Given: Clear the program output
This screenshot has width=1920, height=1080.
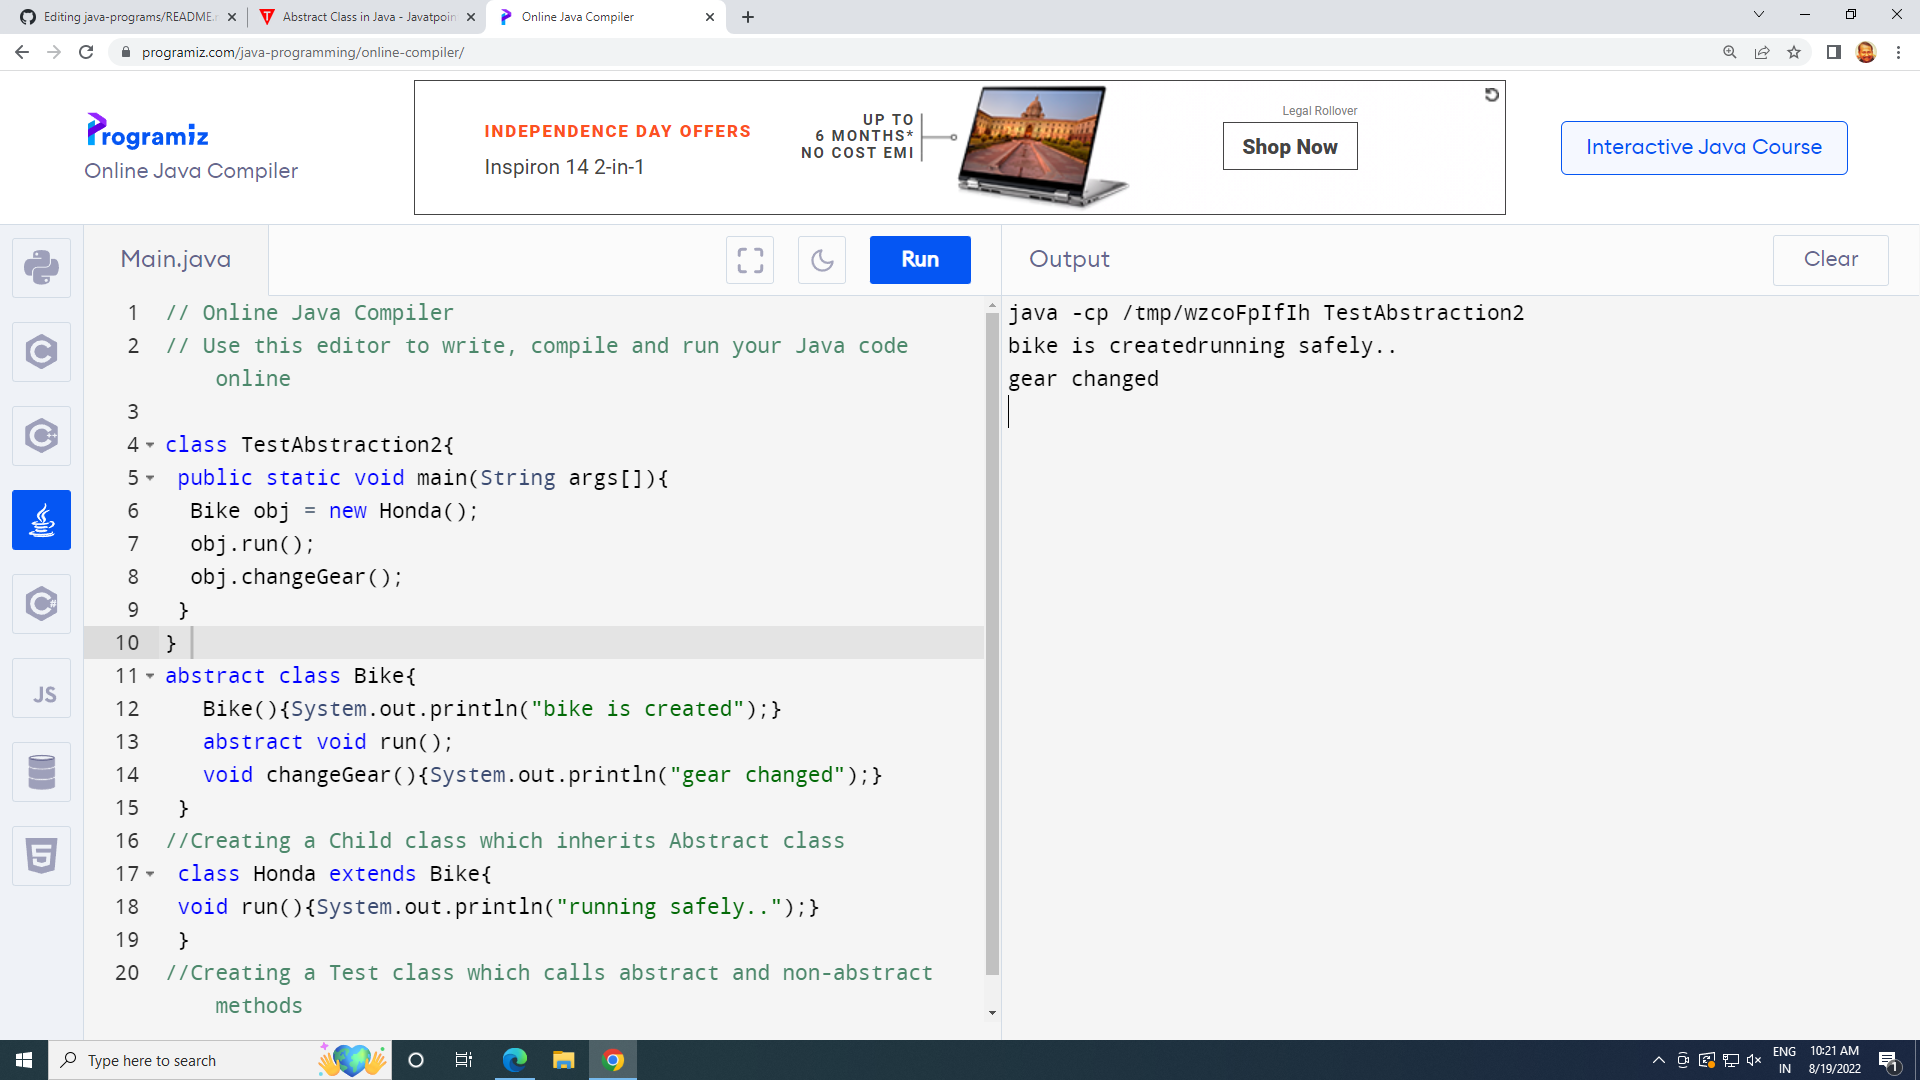Looking at the screenshot, I should pos(1830,260).
